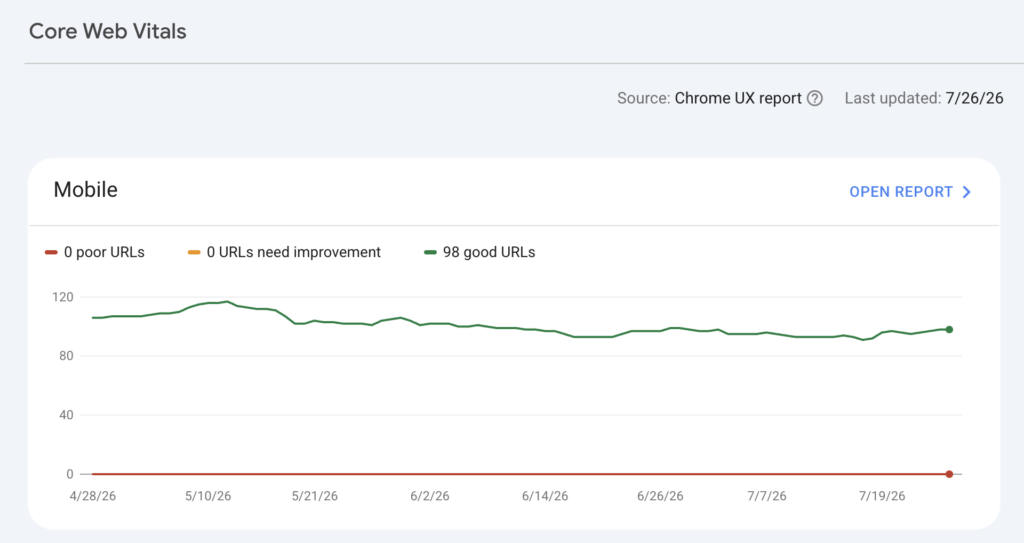The height and width of the screenshot is (543, 1024).
Task: Open the Mobile report link
Action: click(910, 192)
